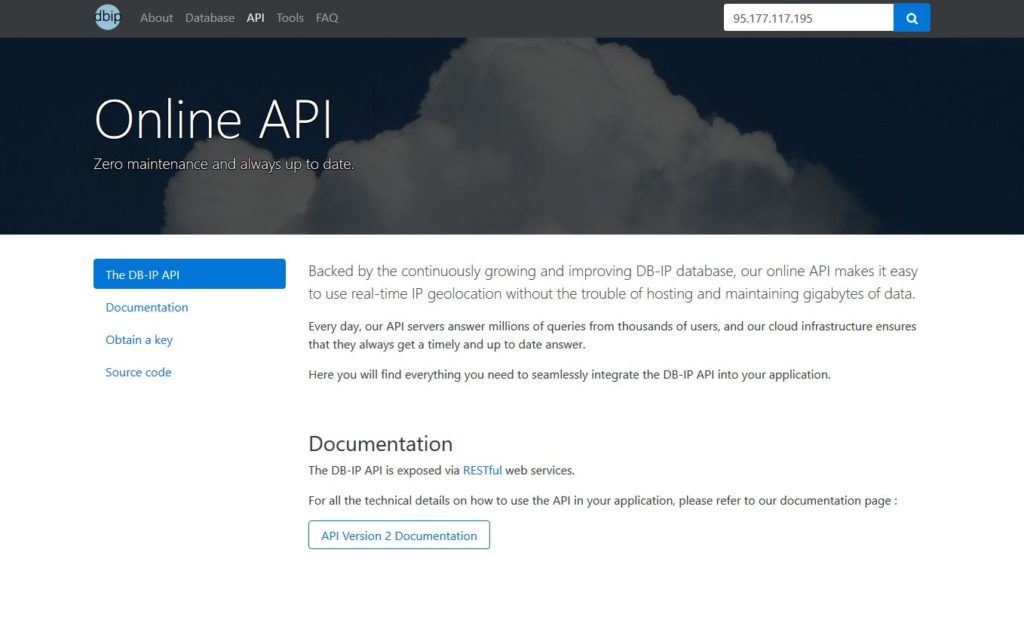
Task: Click the sentence 'For all the technical details'
Action: (603, 500)
